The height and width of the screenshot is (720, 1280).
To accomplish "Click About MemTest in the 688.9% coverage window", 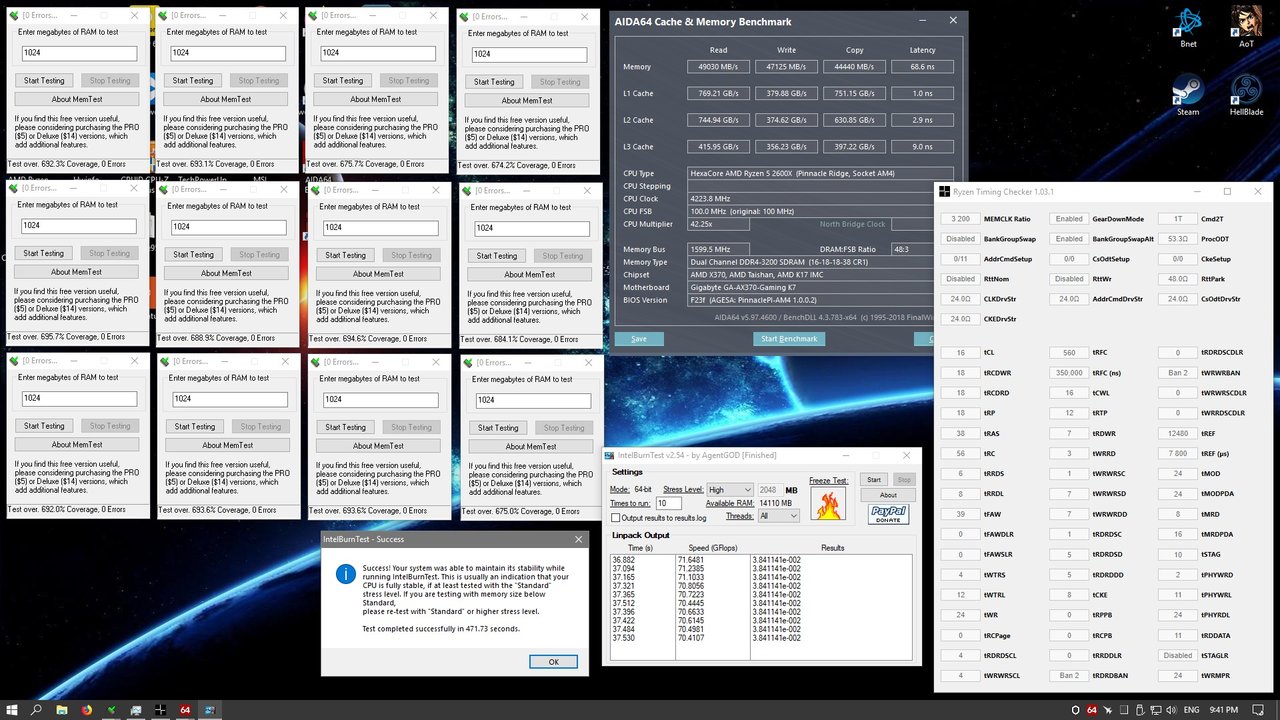I will pos(226,273).
